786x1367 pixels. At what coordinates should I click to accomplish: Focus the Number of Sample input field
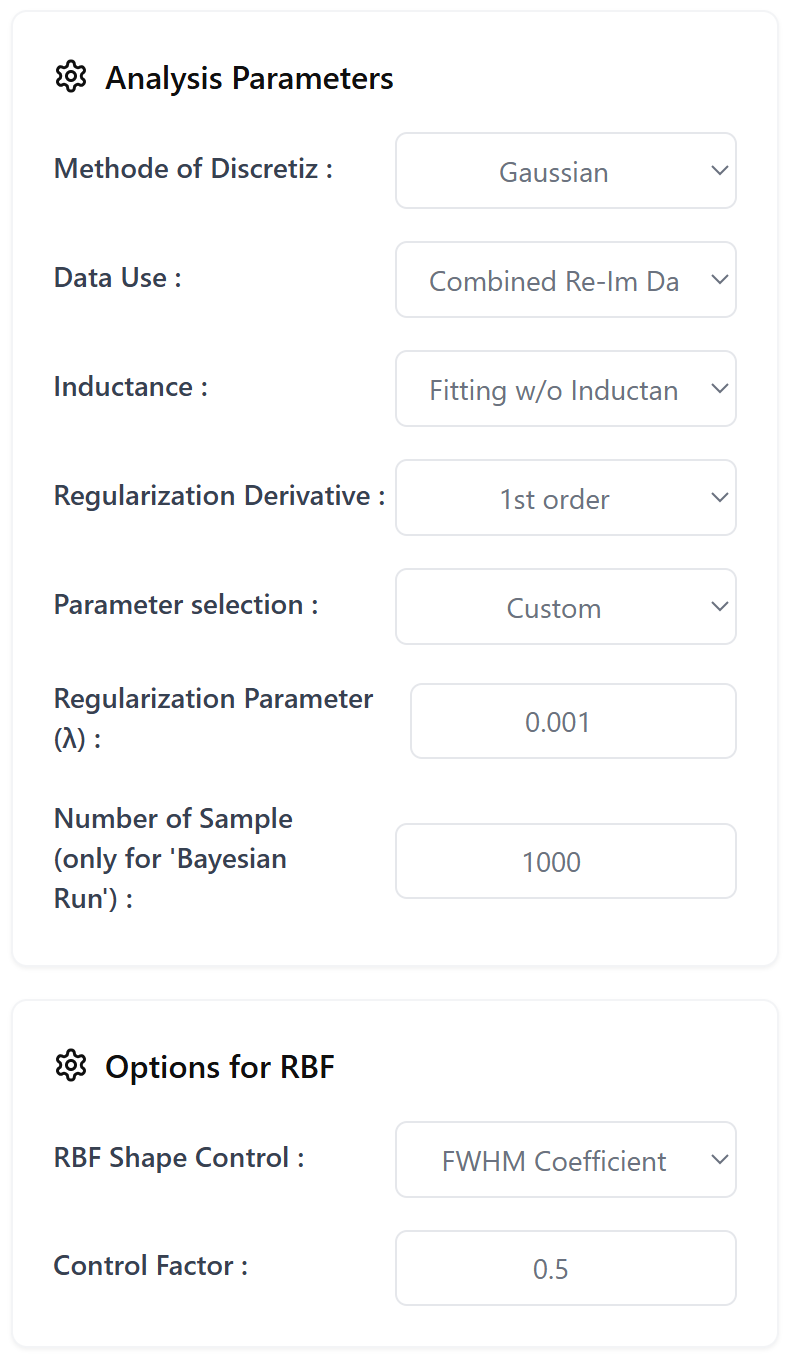(565, 861)
